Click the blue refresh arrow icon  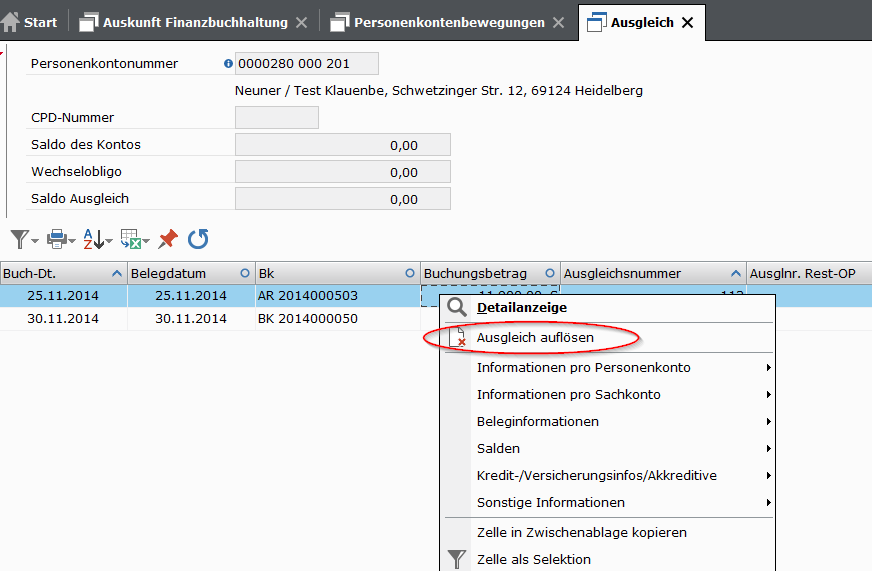pos(198,239)
